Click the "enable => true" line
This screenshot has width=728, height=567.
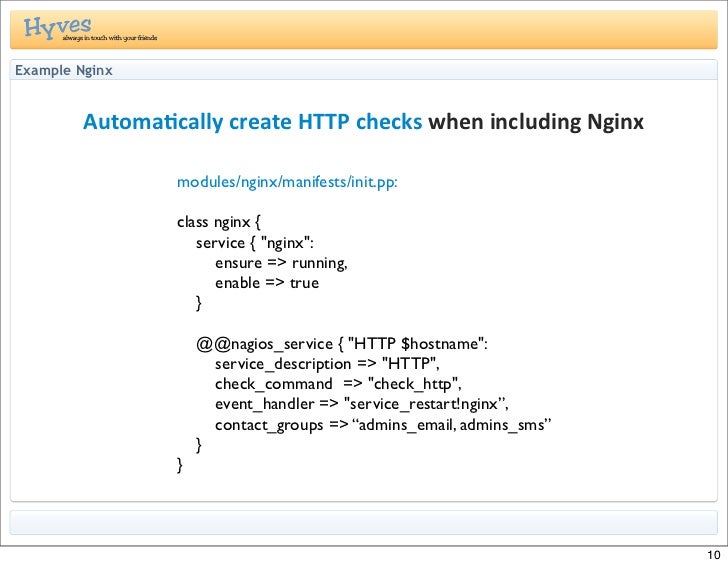(267, 283)
